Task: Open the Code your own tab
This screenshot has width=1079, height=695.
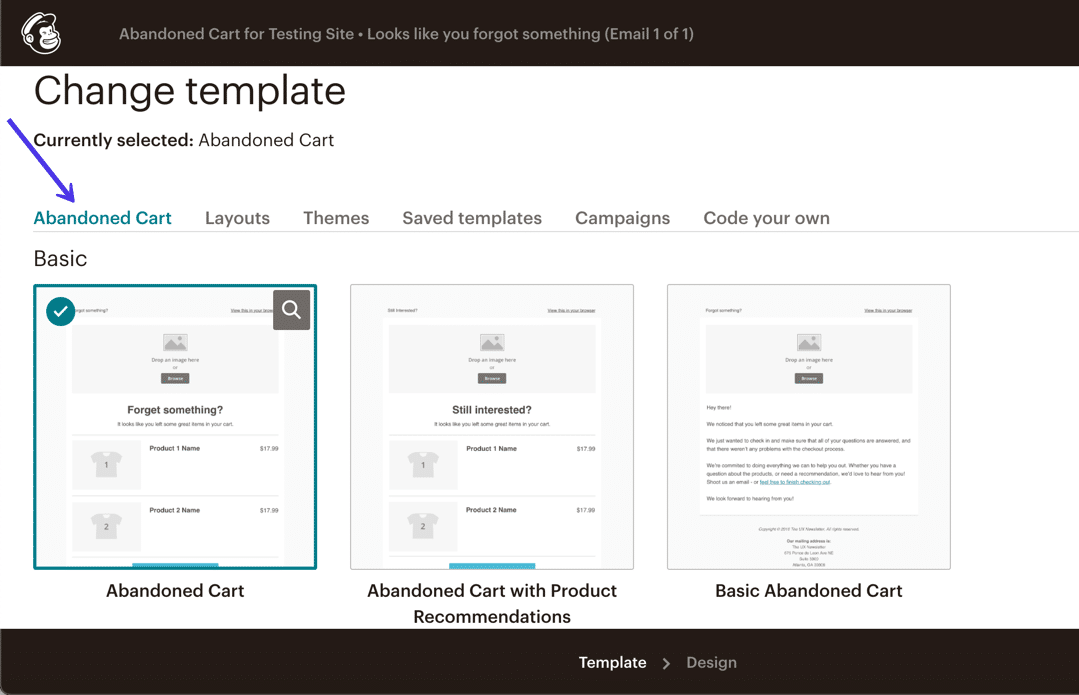Action: tap(766, 218)
